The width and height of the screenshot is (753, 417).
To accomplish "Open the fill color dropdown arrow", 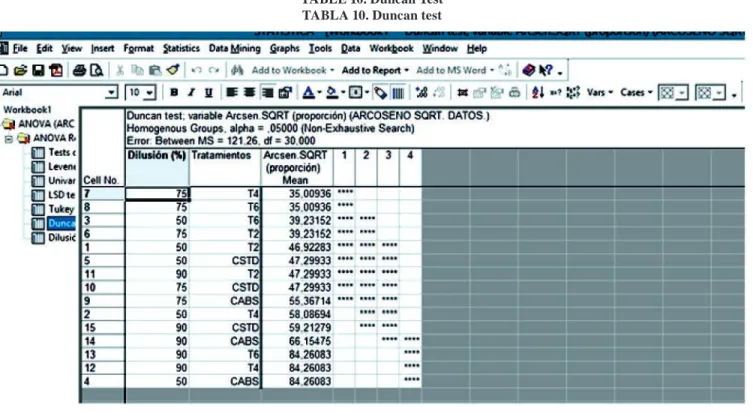I will point(343,93).
